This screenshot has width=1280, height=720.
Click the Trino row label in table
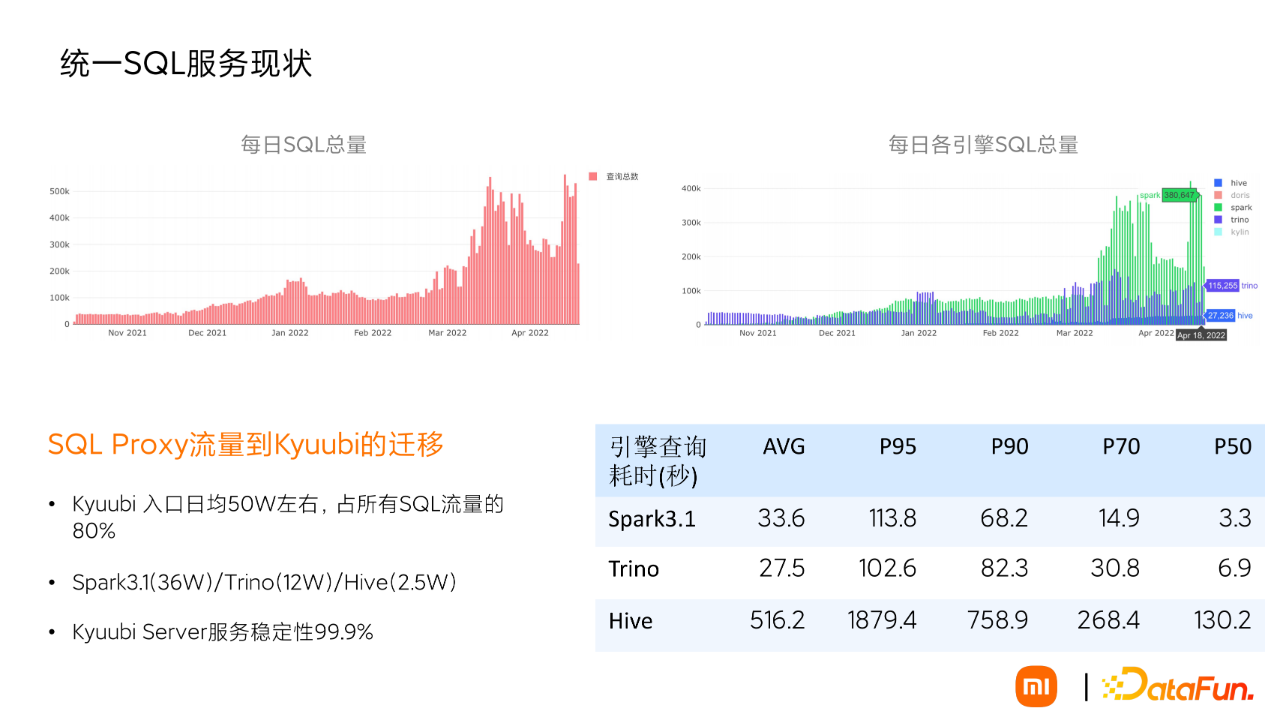pyautogui.click(x=634, y=569)
